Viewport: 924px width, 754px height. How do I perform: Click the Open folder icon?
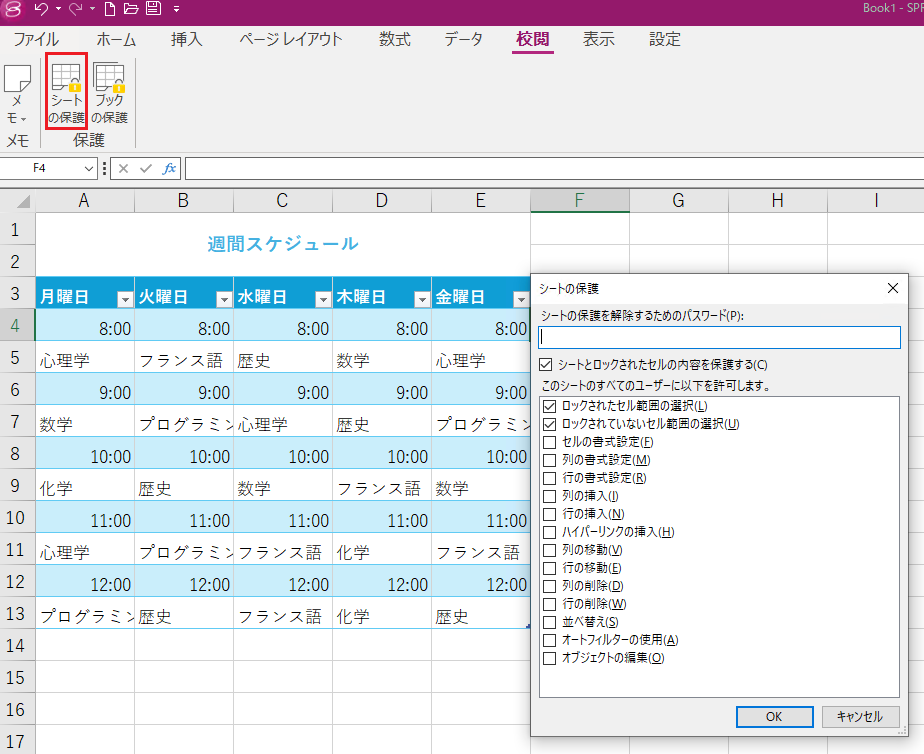coord(131,9)
